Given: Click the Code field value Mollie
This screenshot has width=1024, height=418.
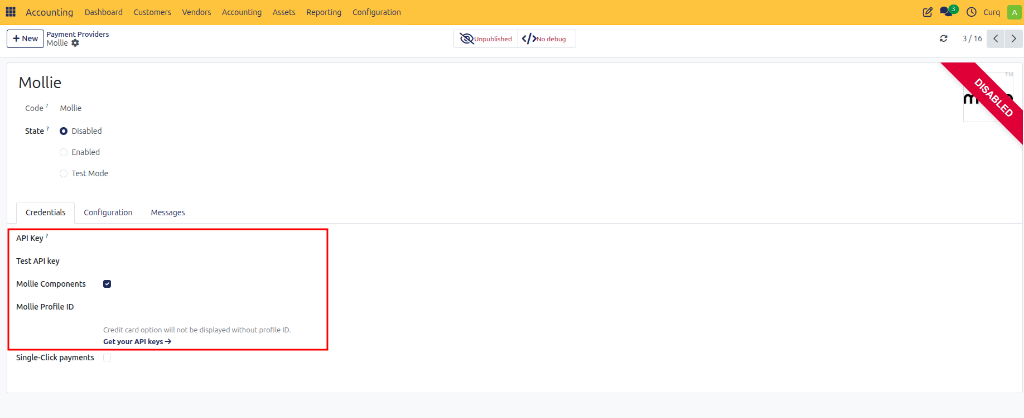Looking at the screenshot, I should [71, 108].
